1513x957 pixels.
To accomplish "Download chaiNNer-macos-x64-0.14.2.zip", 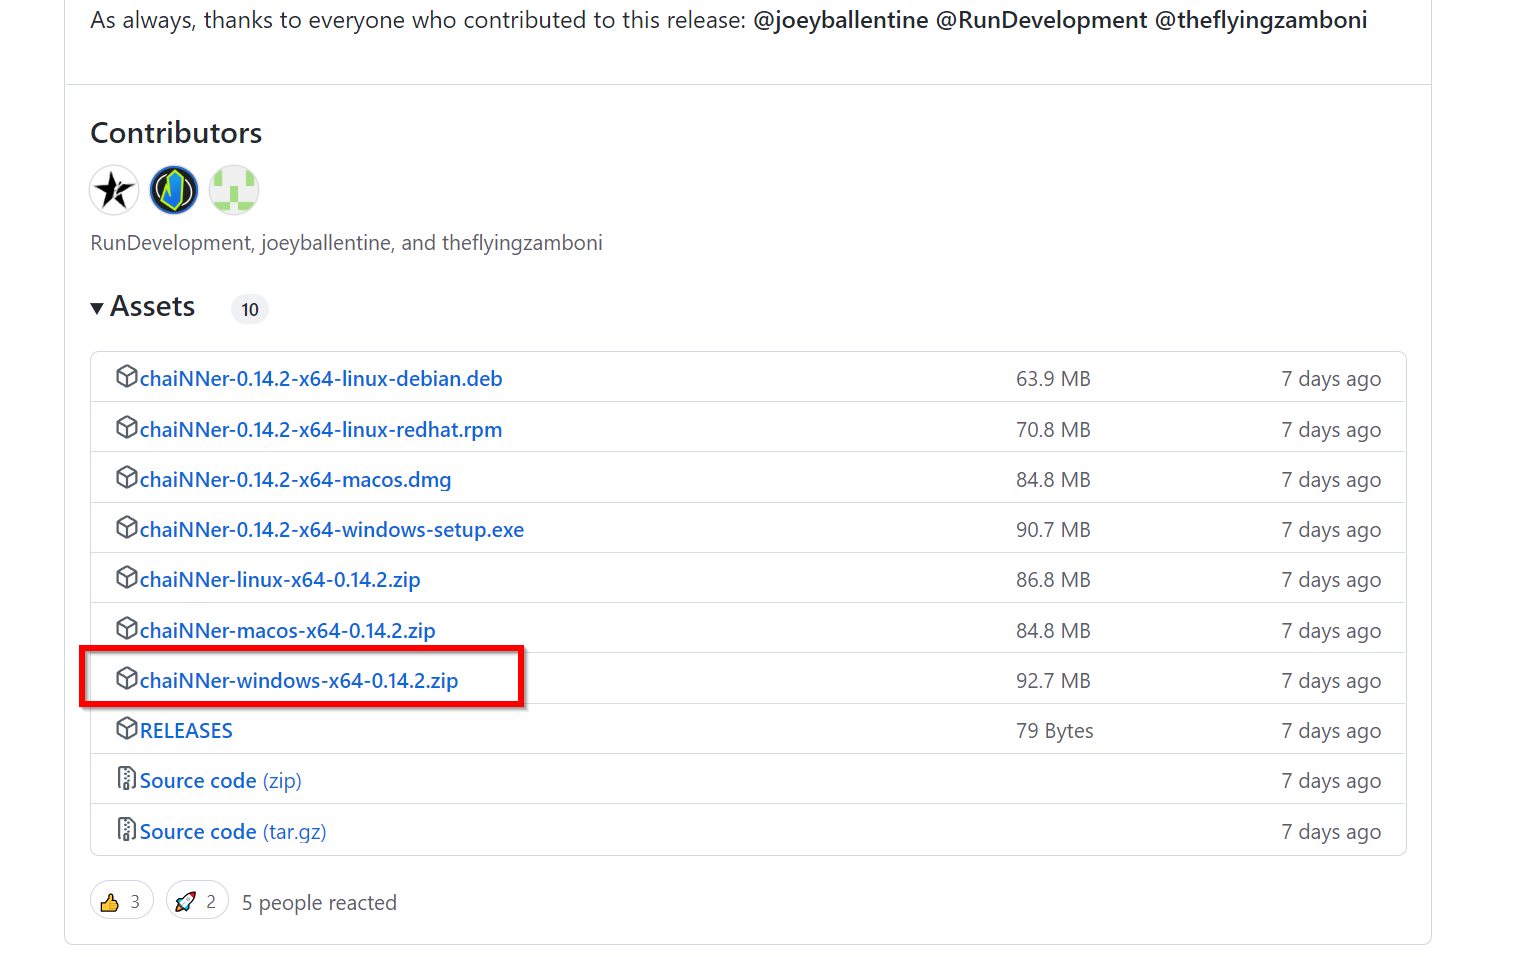I will tap(288, 631).
